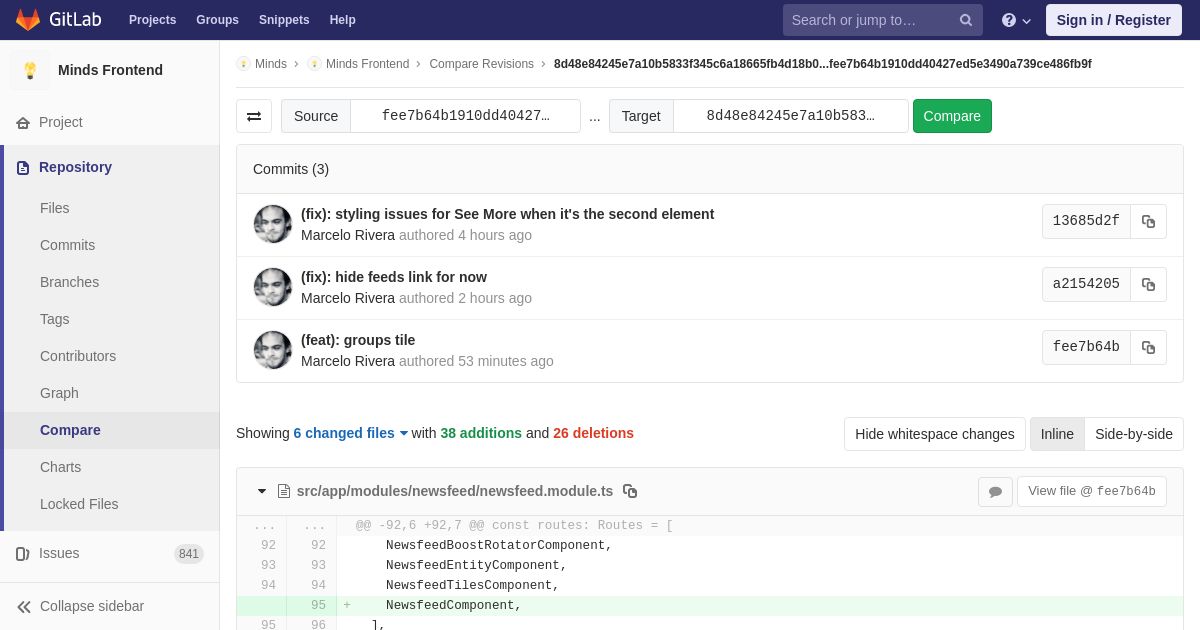Select Branches in repository sidebar
The image size is (1200, 630).
[x=69, y=282]
